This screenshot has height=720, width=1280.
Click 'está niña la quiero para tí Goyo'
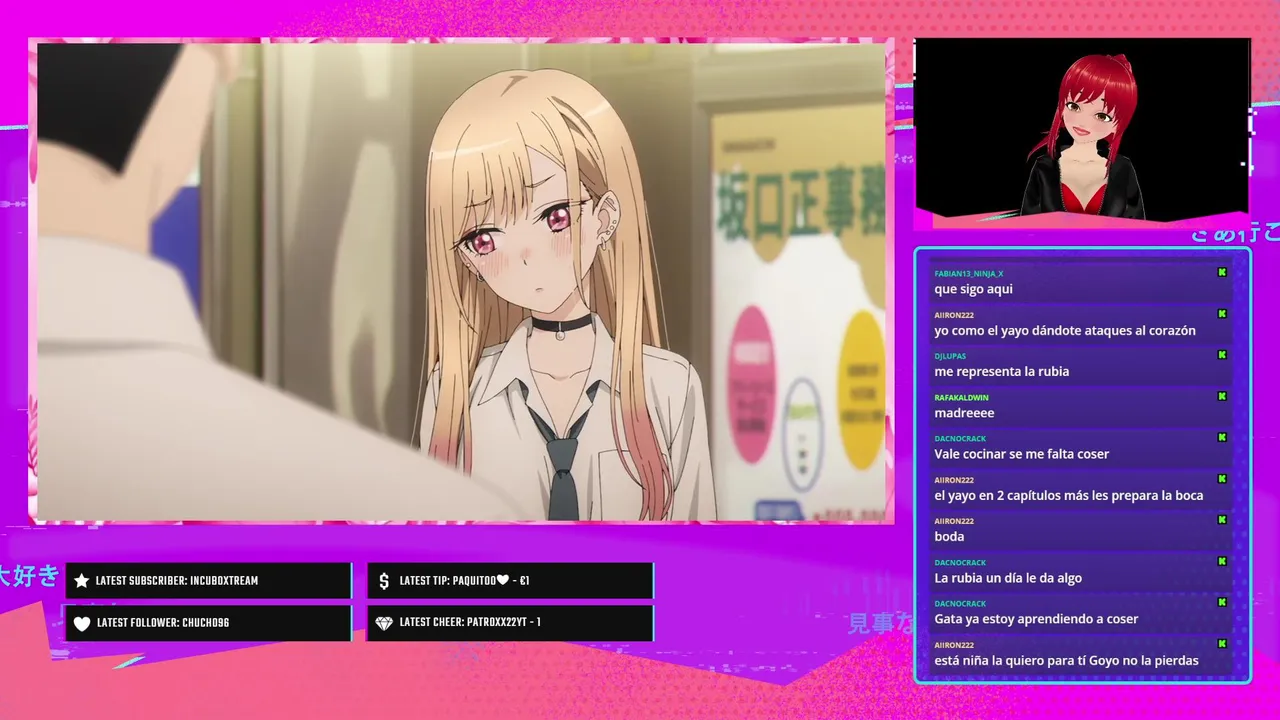[x=1066, y=661]
